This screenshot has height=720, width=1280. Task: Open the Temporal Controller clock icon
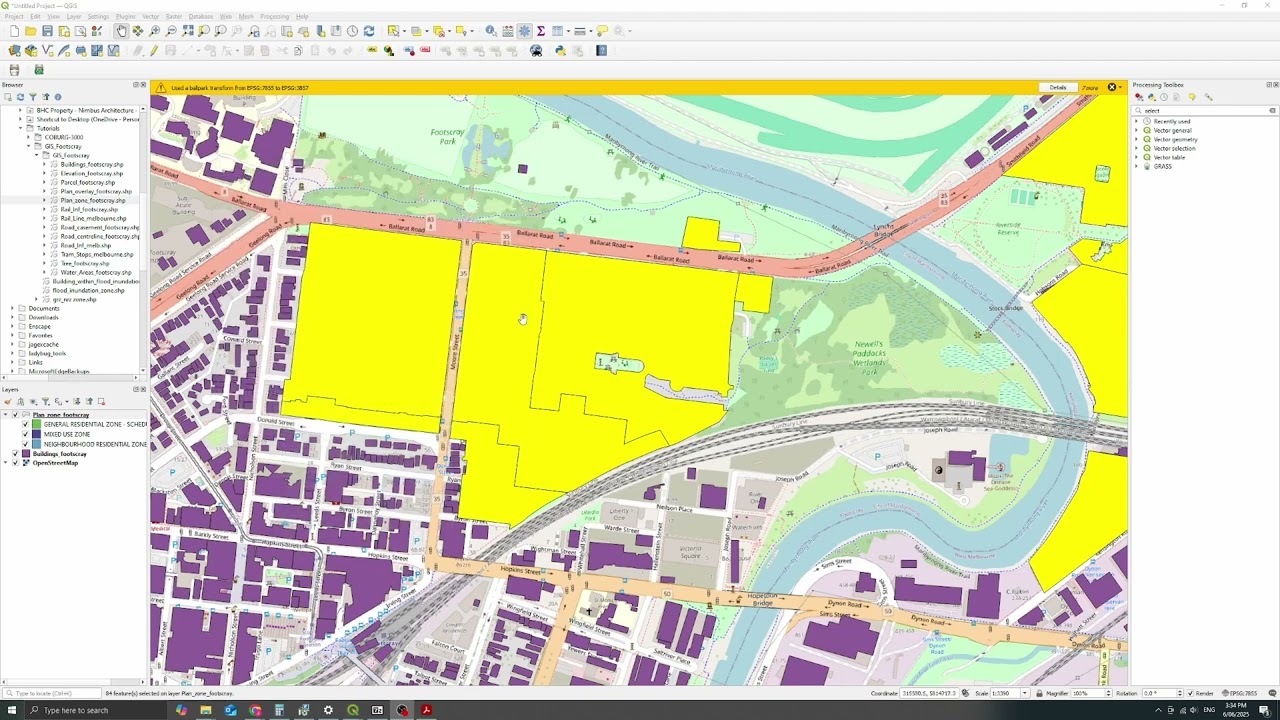[353, 31]
